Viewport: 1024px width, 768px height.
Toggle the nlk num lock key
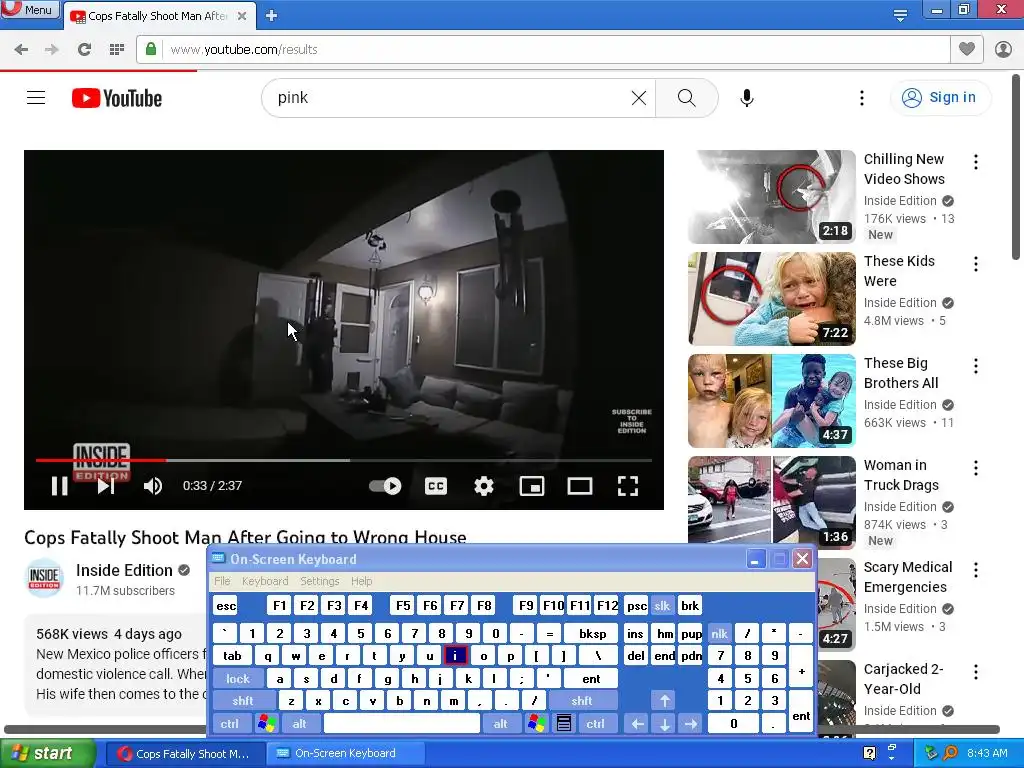pyautogui.click(x=719, y=633)
